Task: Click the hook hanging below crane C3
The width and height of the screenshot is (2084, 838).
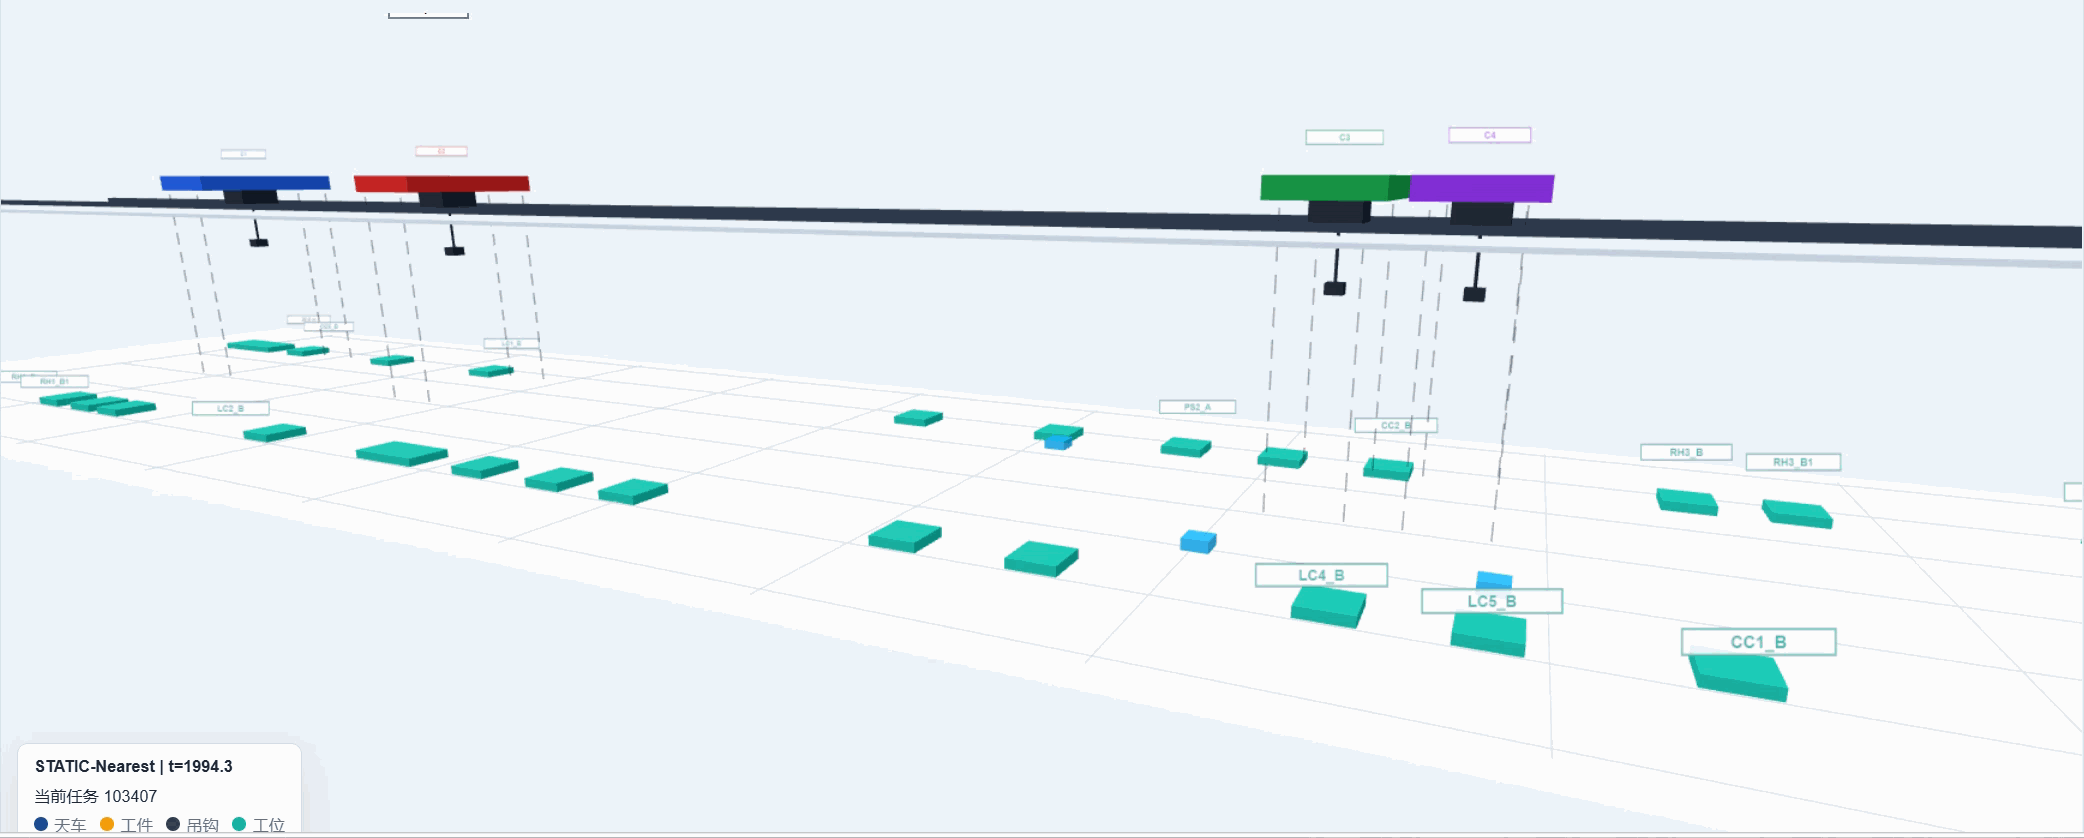Action: [x=1334, y=288]
